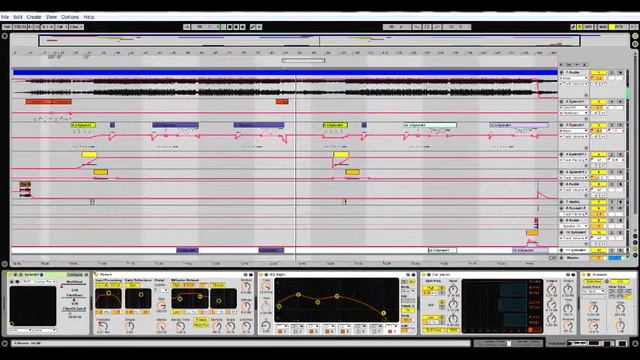Open the Create menu

click(x=34, y=17)
